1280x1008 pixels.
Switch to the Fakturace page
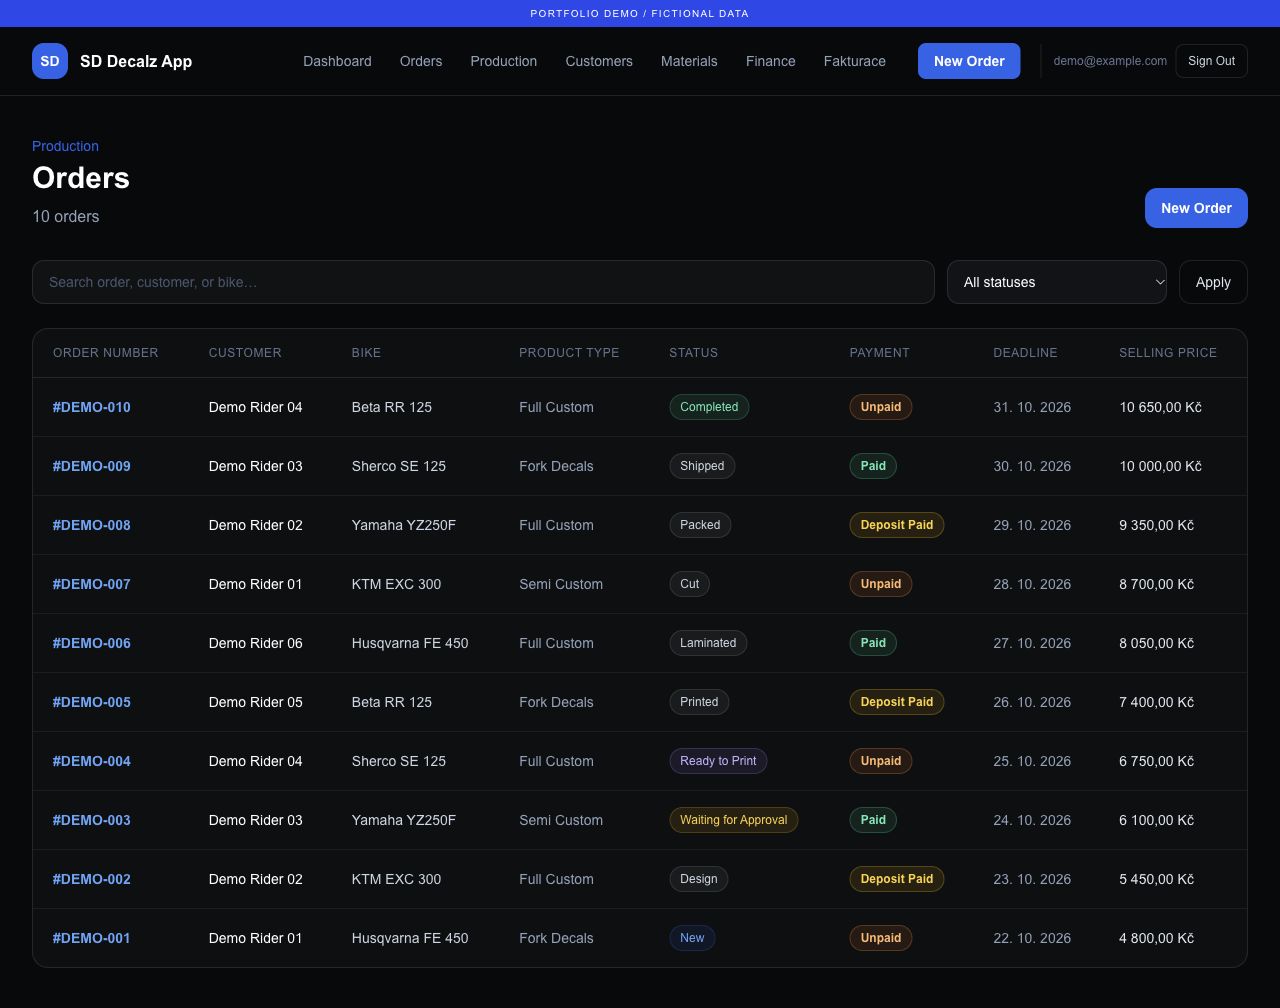[855, 61]
